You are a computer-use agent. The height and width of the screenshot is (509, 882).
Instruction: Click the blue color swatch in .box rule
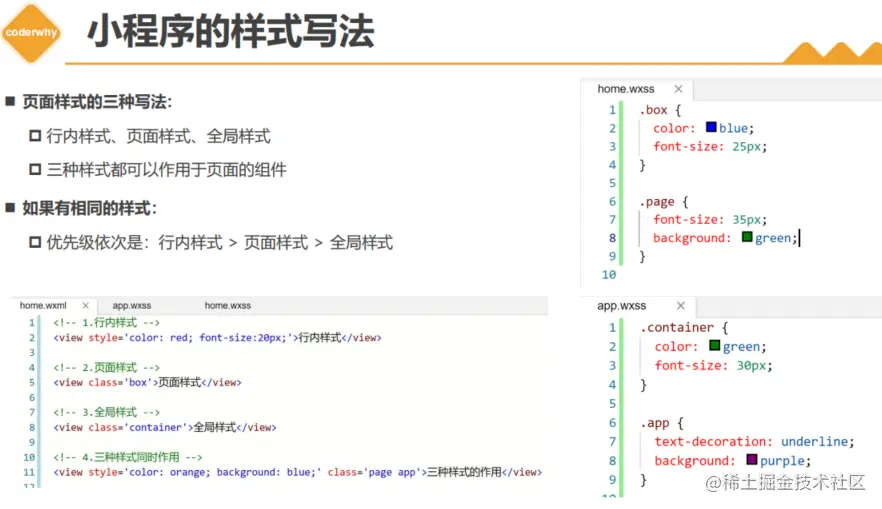pyautogui.click(x=711, y=127)
